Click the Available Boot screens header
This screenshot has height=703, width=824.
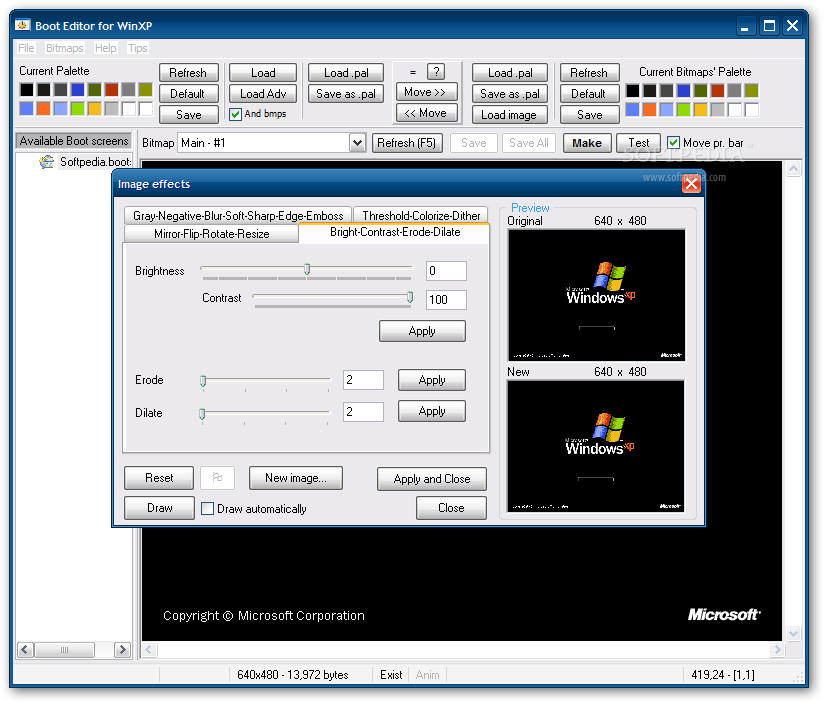tap(74, 141)
